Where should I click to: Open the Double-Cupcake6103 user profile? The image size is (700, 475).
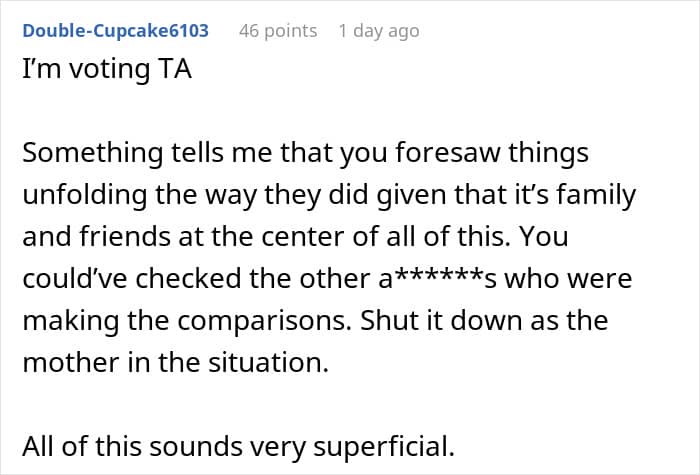pyautogui.click(x=115, y=30)
